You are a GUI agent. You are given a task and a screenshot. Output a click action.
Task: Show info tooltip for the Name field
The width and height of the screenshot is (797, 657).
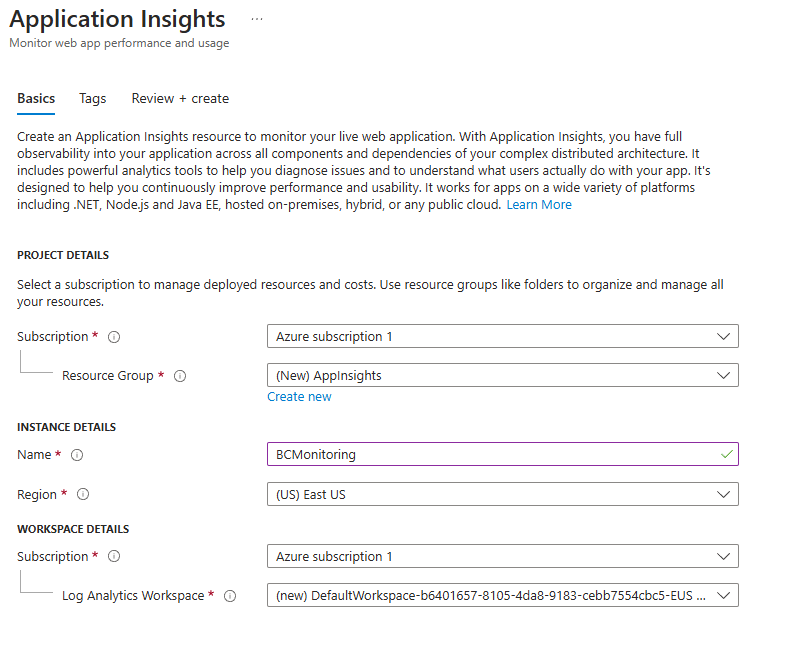click(x=77, y=455)
